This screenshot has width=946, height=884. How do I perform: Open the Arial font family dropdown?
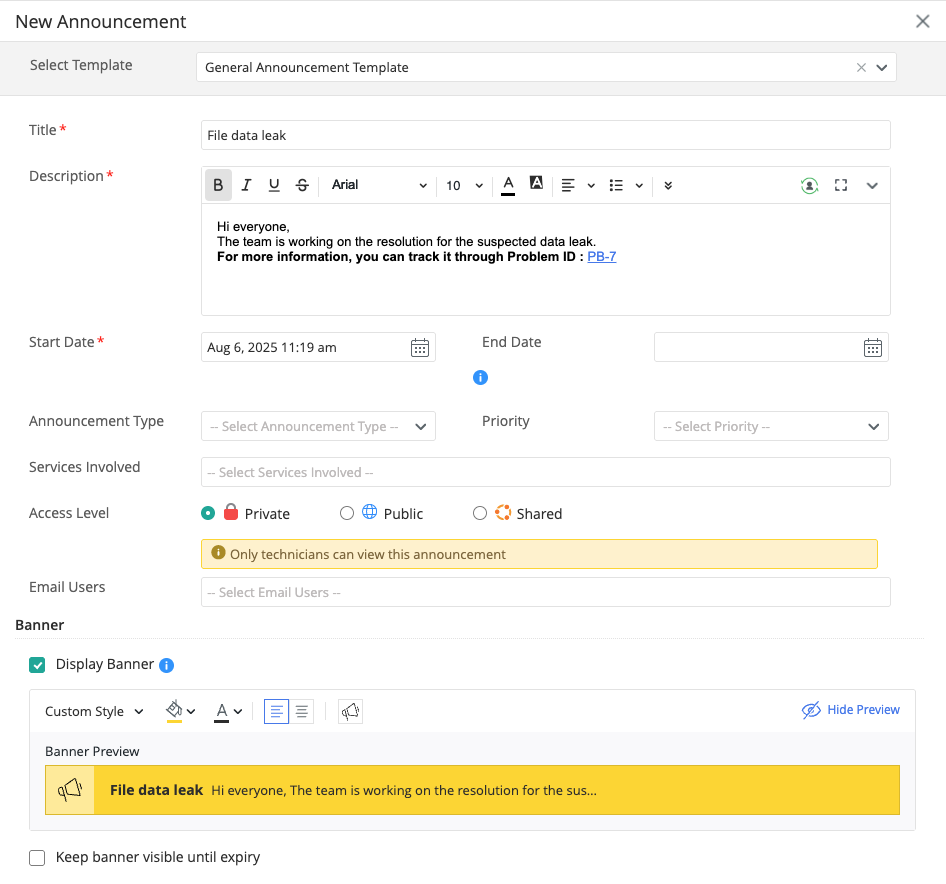[379, 185]
